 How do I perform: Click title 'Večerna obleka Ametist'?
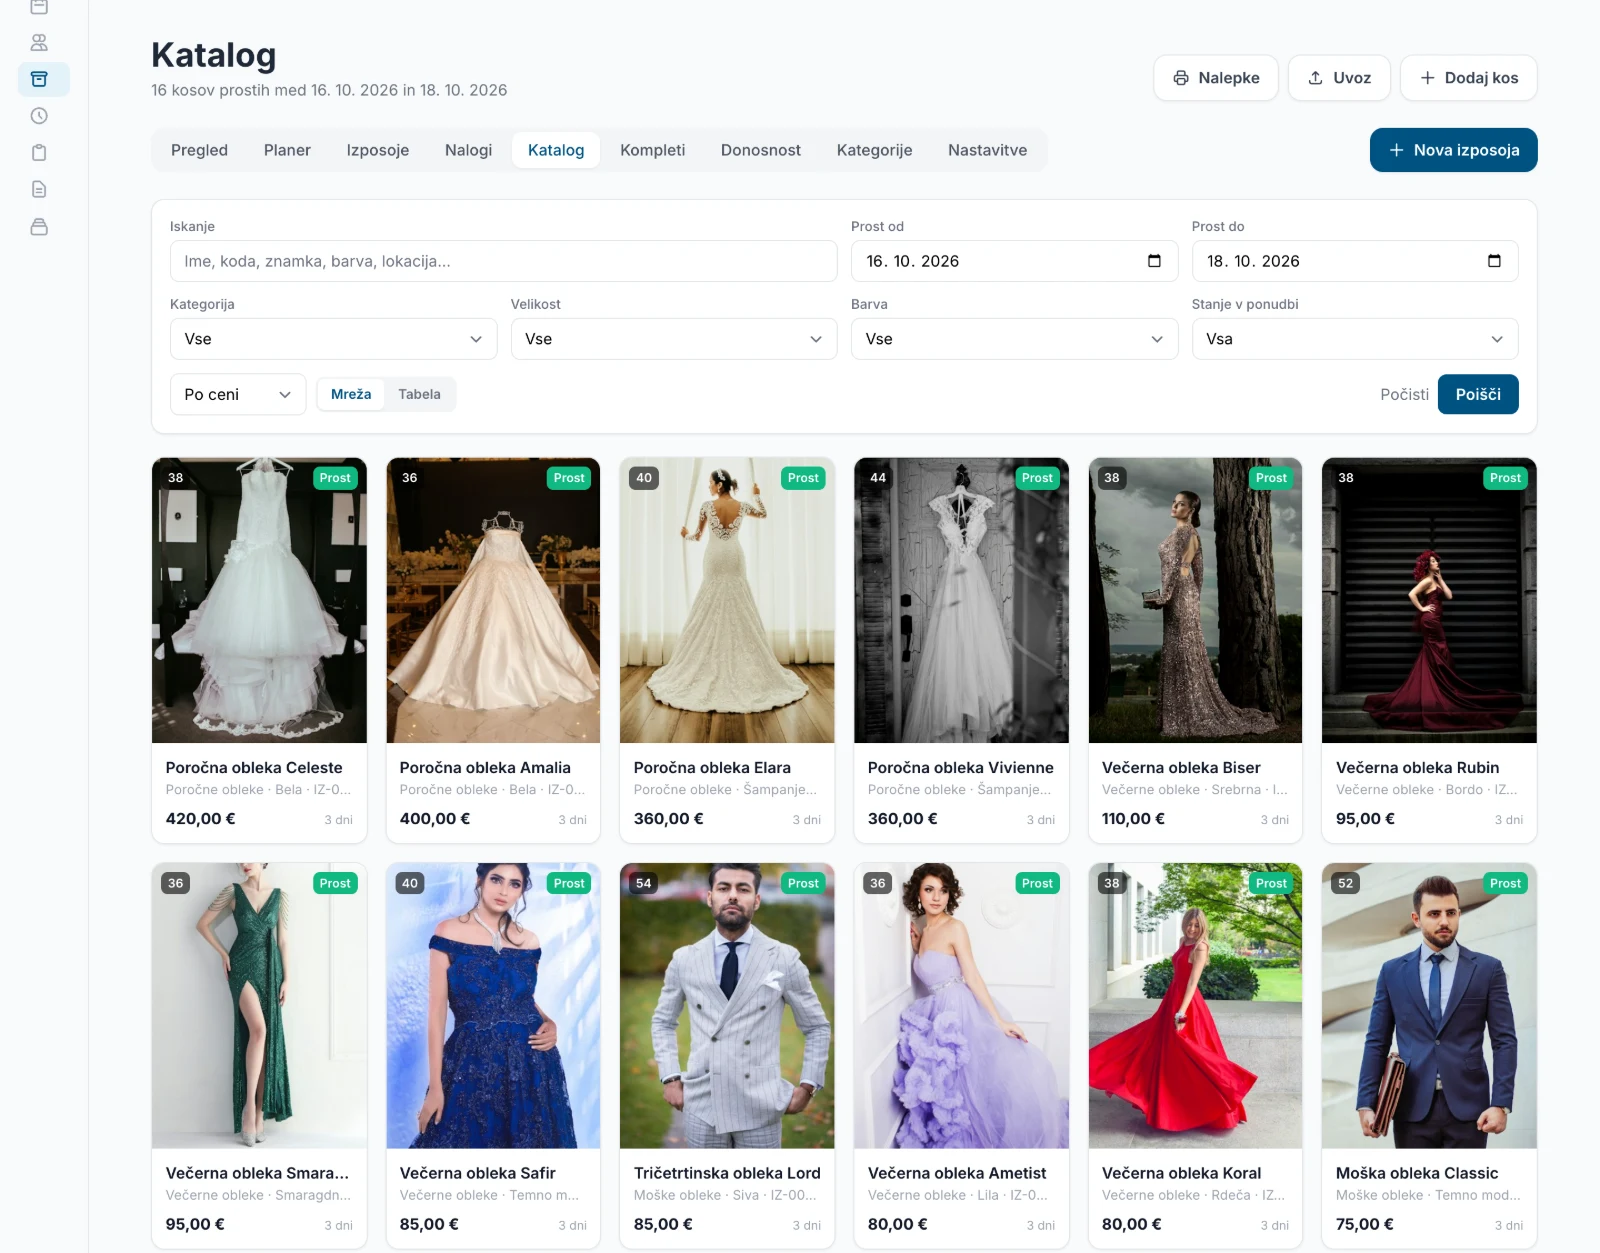point(957,1173)
